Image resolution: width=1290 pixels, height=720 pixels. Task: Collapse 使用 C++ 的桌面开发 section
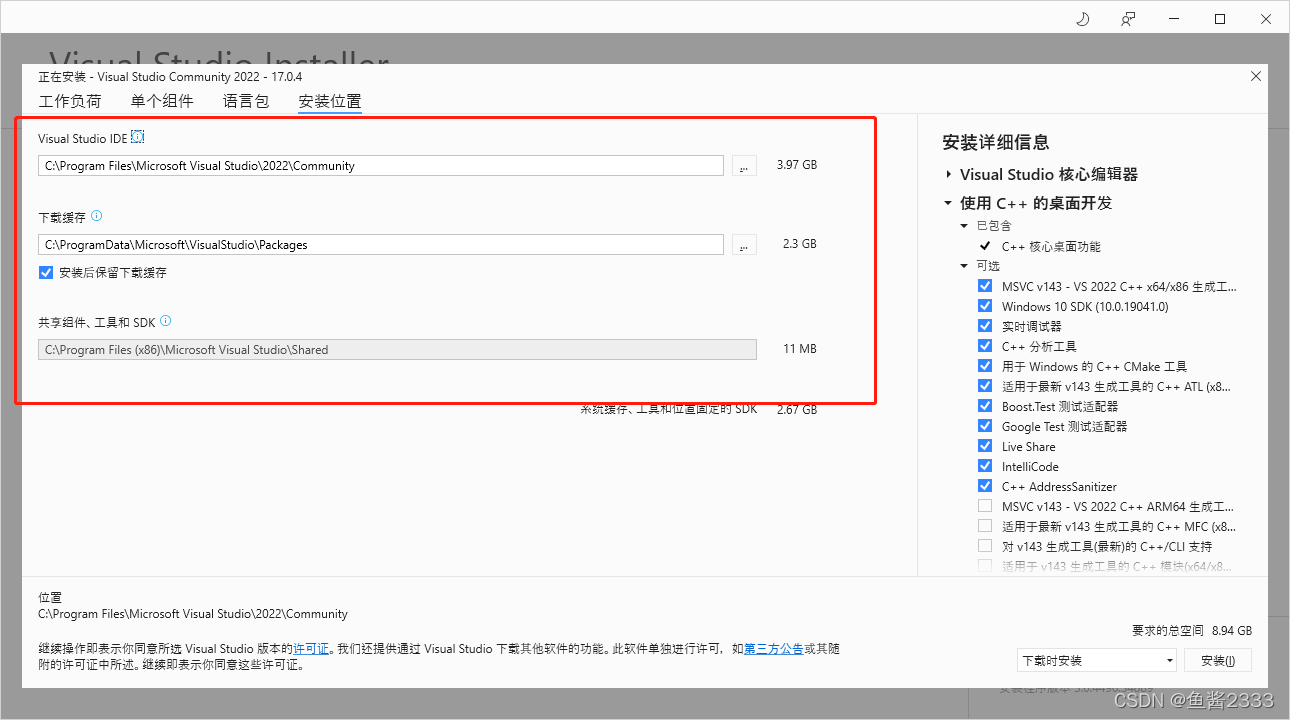(949, 203)
